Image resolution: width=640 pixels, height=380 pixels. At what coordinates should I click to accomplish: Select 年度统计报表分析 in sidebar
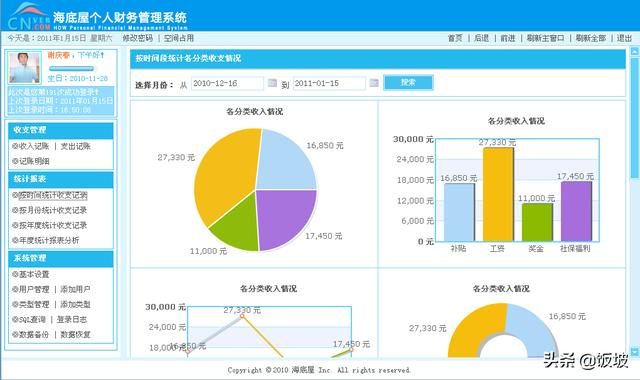(49, 240)
